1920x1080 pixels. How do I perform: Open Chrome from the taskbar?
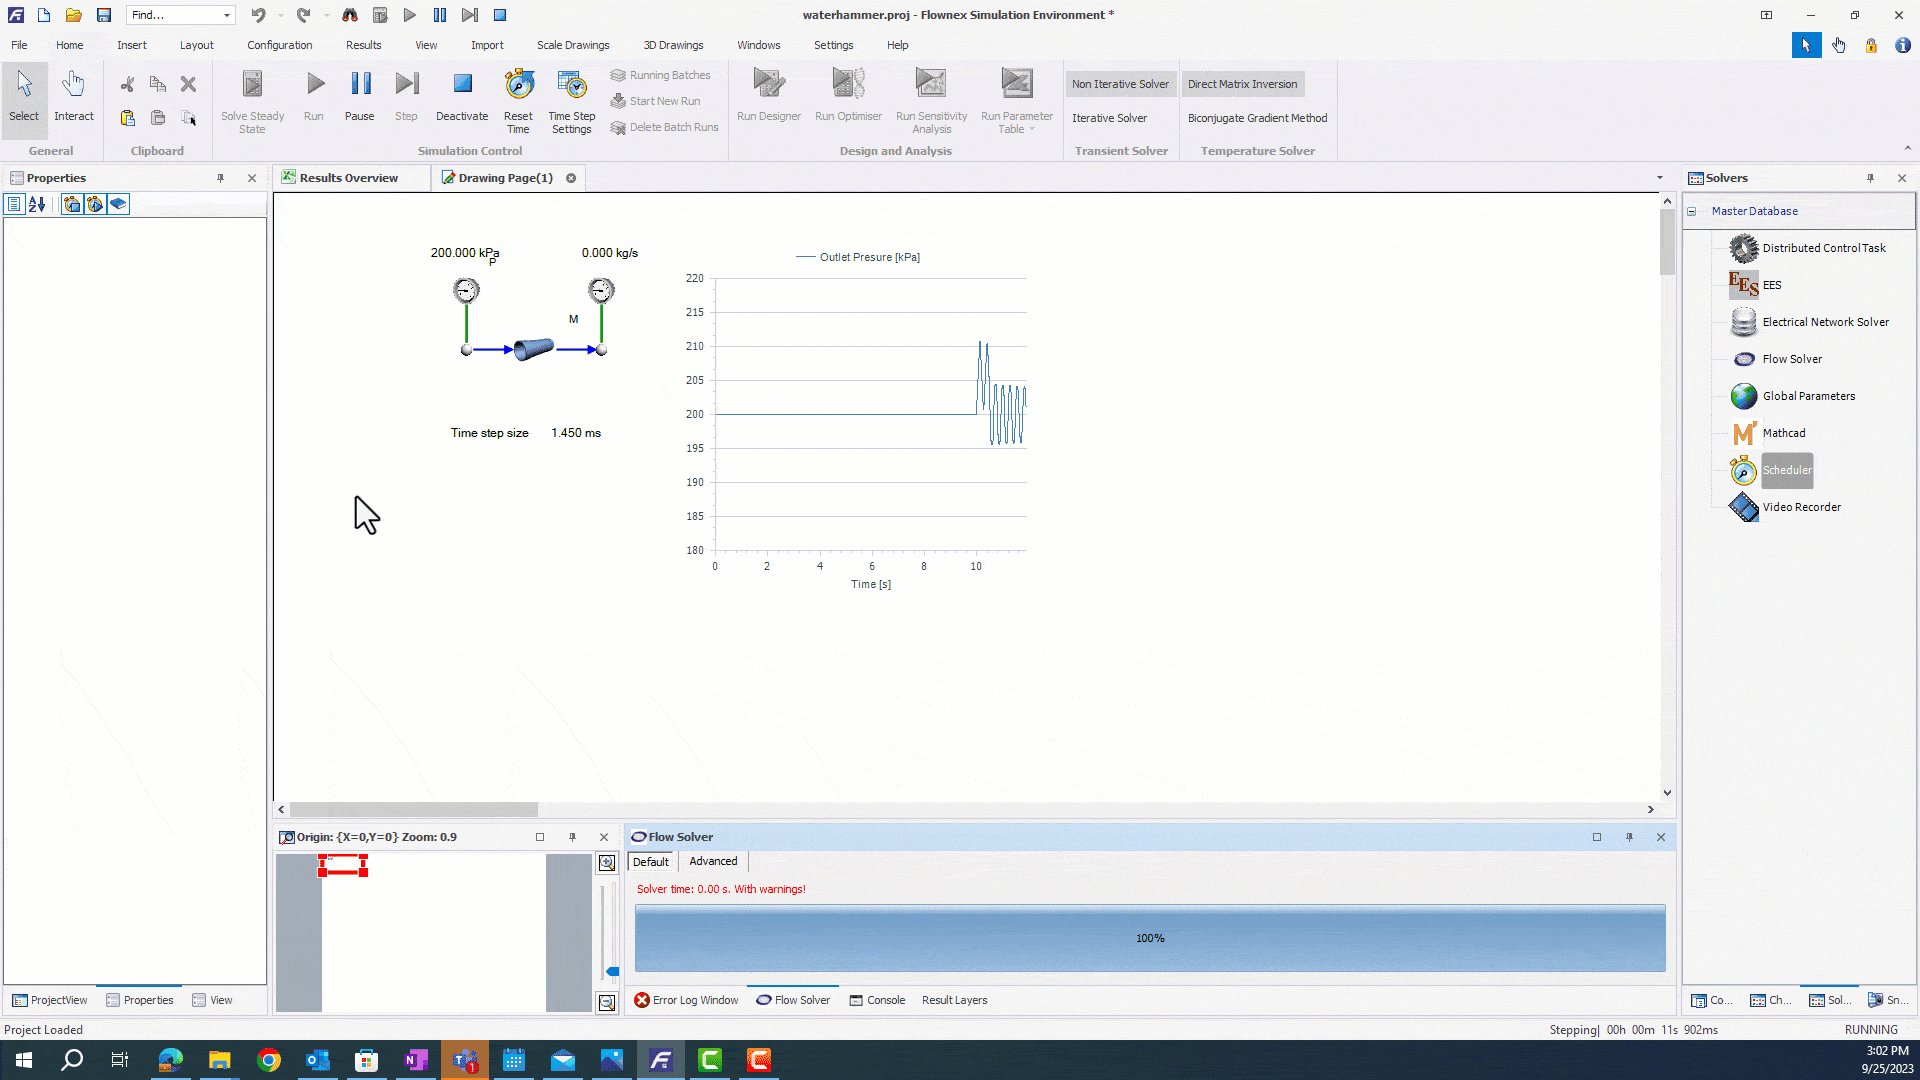(x=268, y=1060)
